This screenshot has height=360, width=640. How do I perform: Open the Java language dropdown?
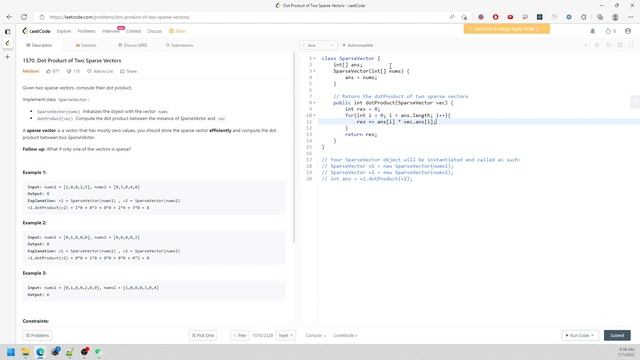point(318,45)
